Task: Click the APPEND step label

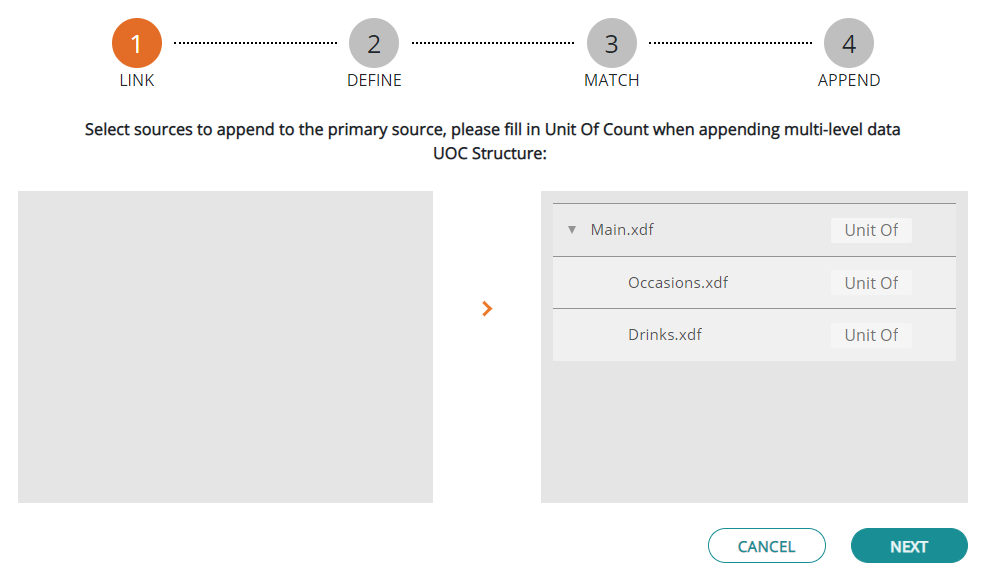Action: (x=848, y=80)
